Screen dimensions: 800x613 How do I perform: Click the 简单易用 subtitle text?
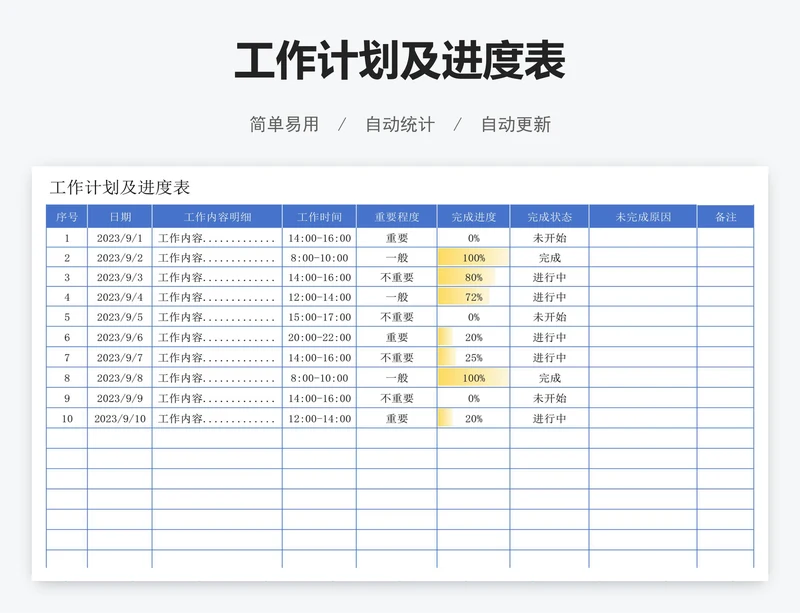pos(284,124)
